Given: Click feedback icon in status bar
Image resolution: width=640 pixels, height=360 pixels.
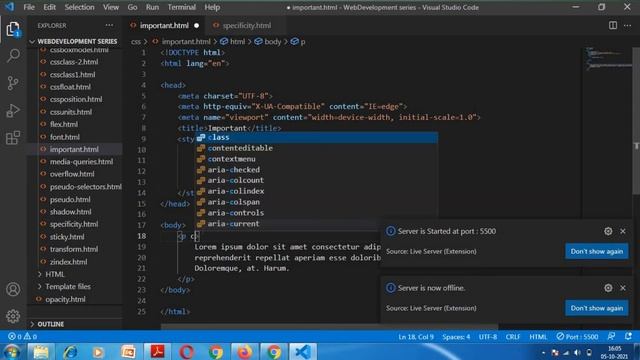Looking at the screenshot, I should (x=611, y=336).
